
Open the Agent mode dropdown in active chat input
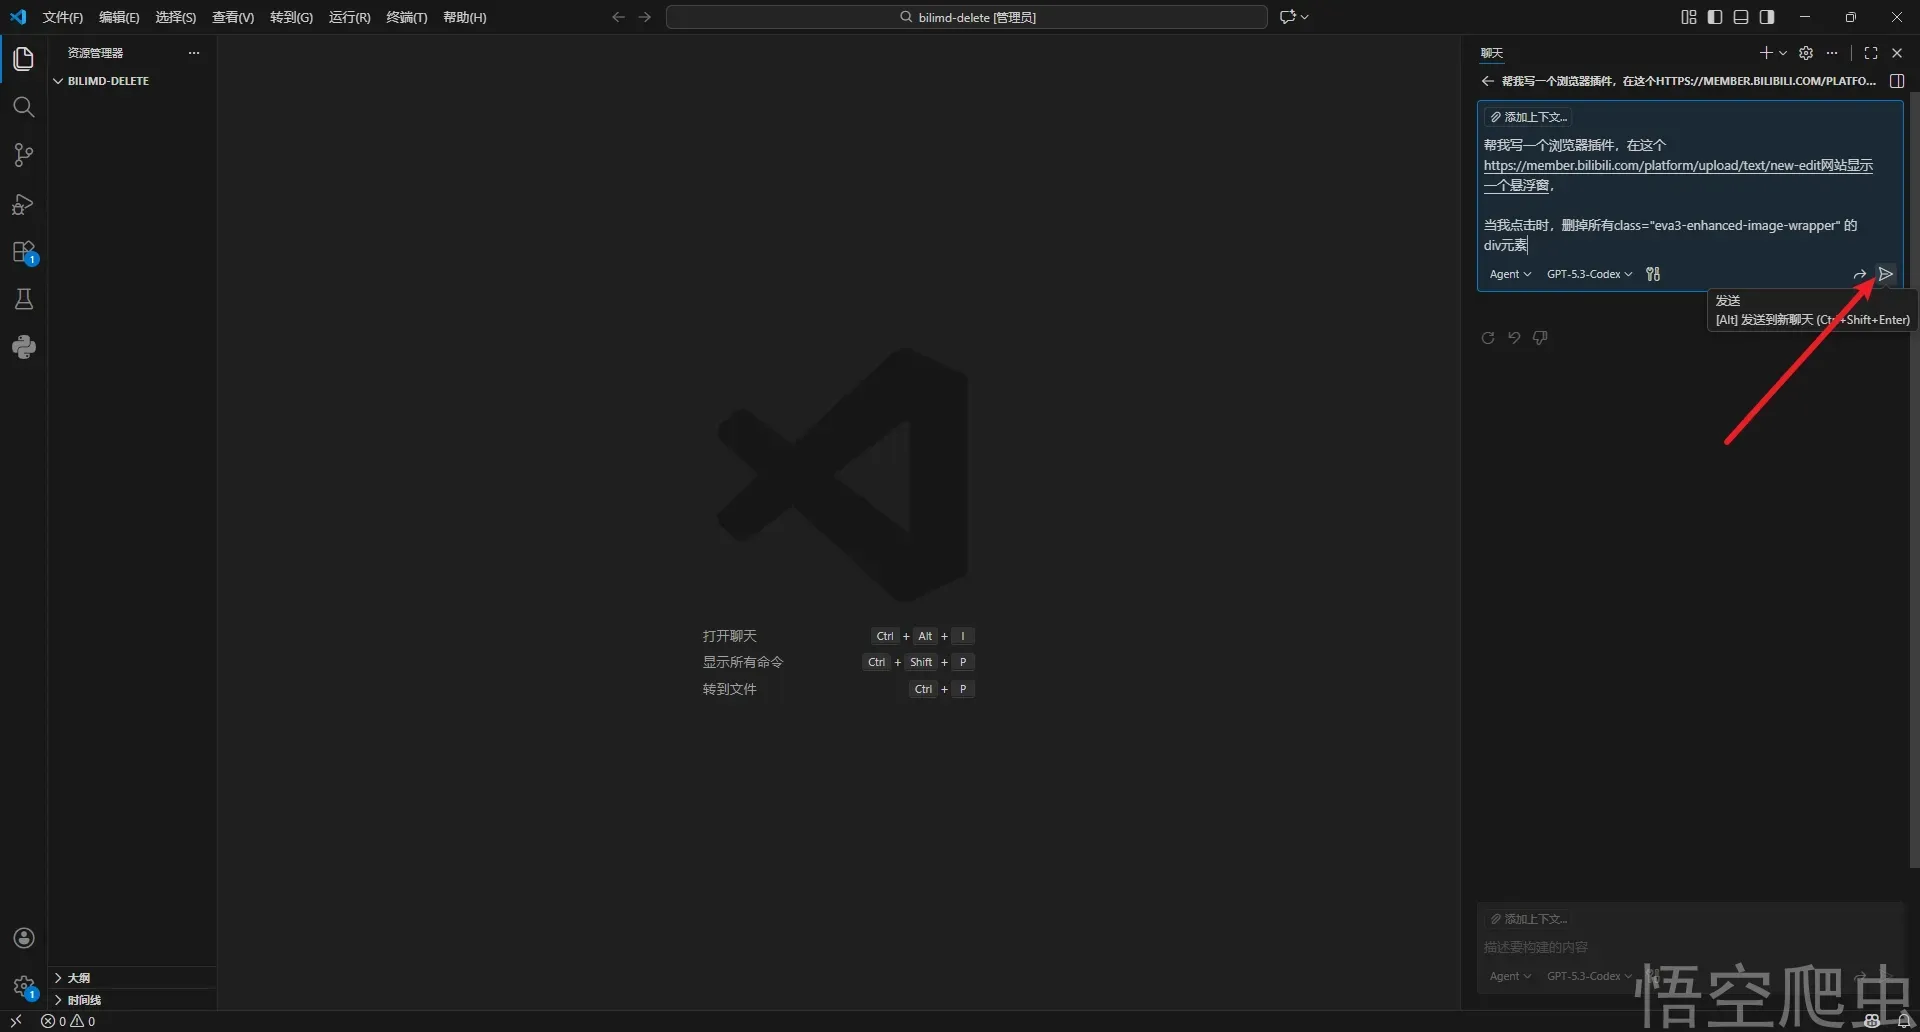(1509, 274)
